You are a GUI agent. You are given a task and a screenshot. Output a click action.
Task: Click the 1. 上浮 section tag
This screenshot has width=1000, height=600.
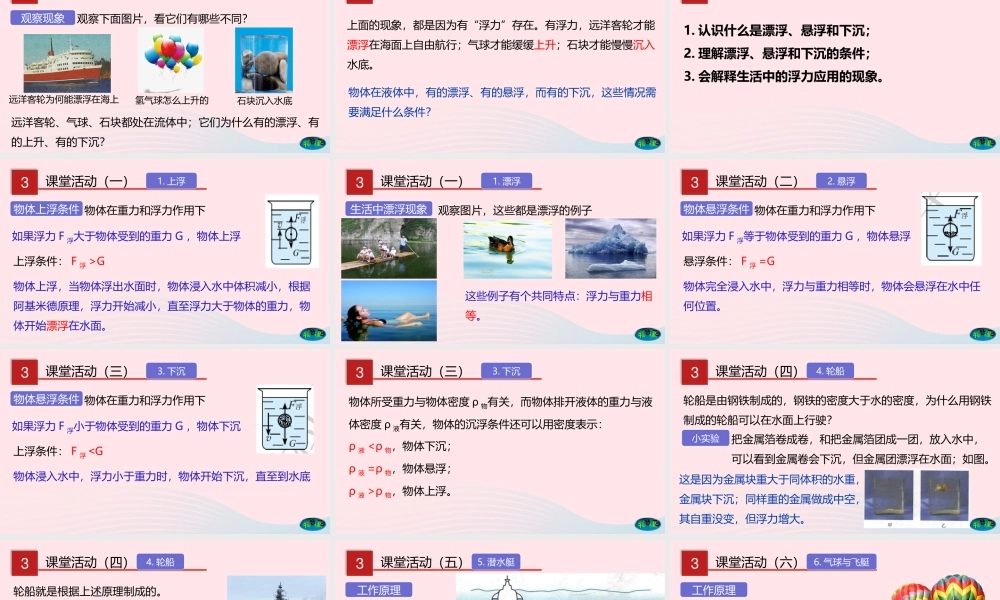pos(171,181)
